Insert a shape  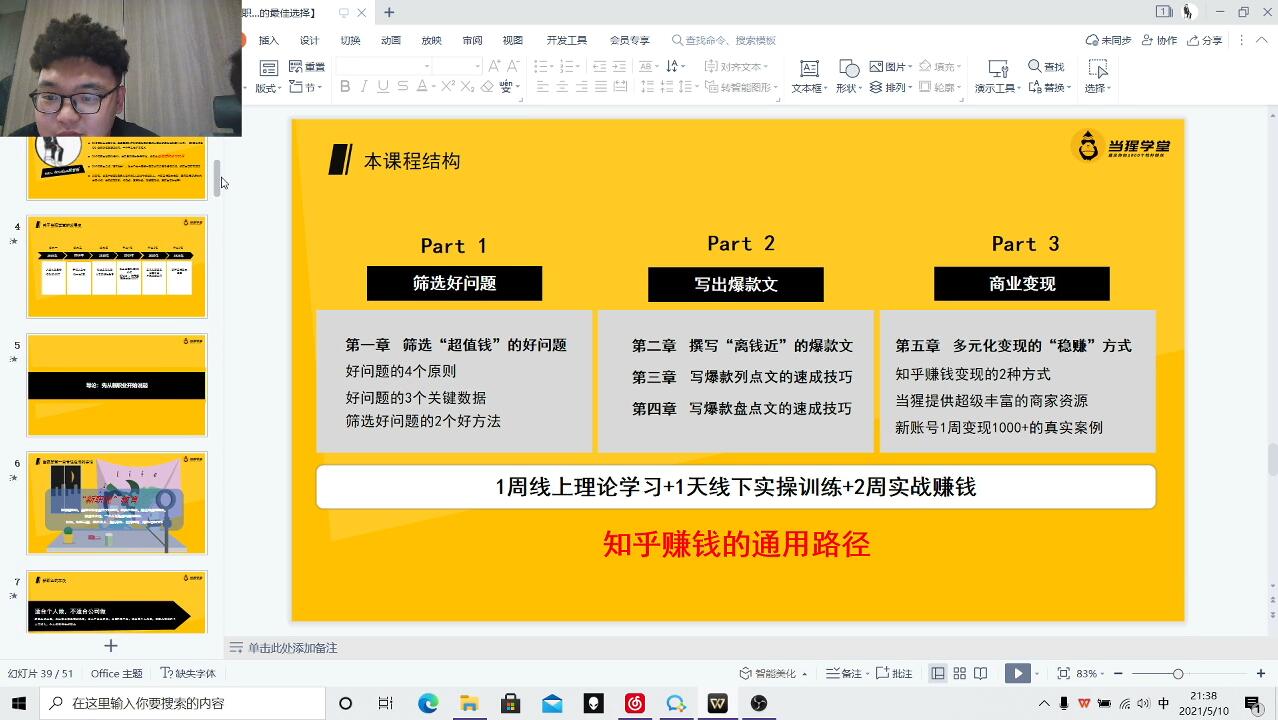(x=848, y=76)
